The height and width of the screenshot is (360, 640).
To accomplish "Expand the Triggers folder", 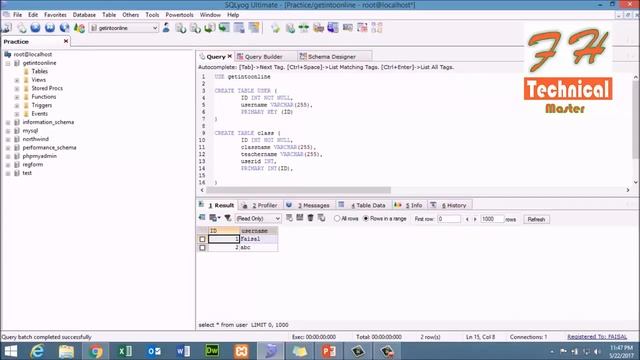I will (x=17, y=106).
